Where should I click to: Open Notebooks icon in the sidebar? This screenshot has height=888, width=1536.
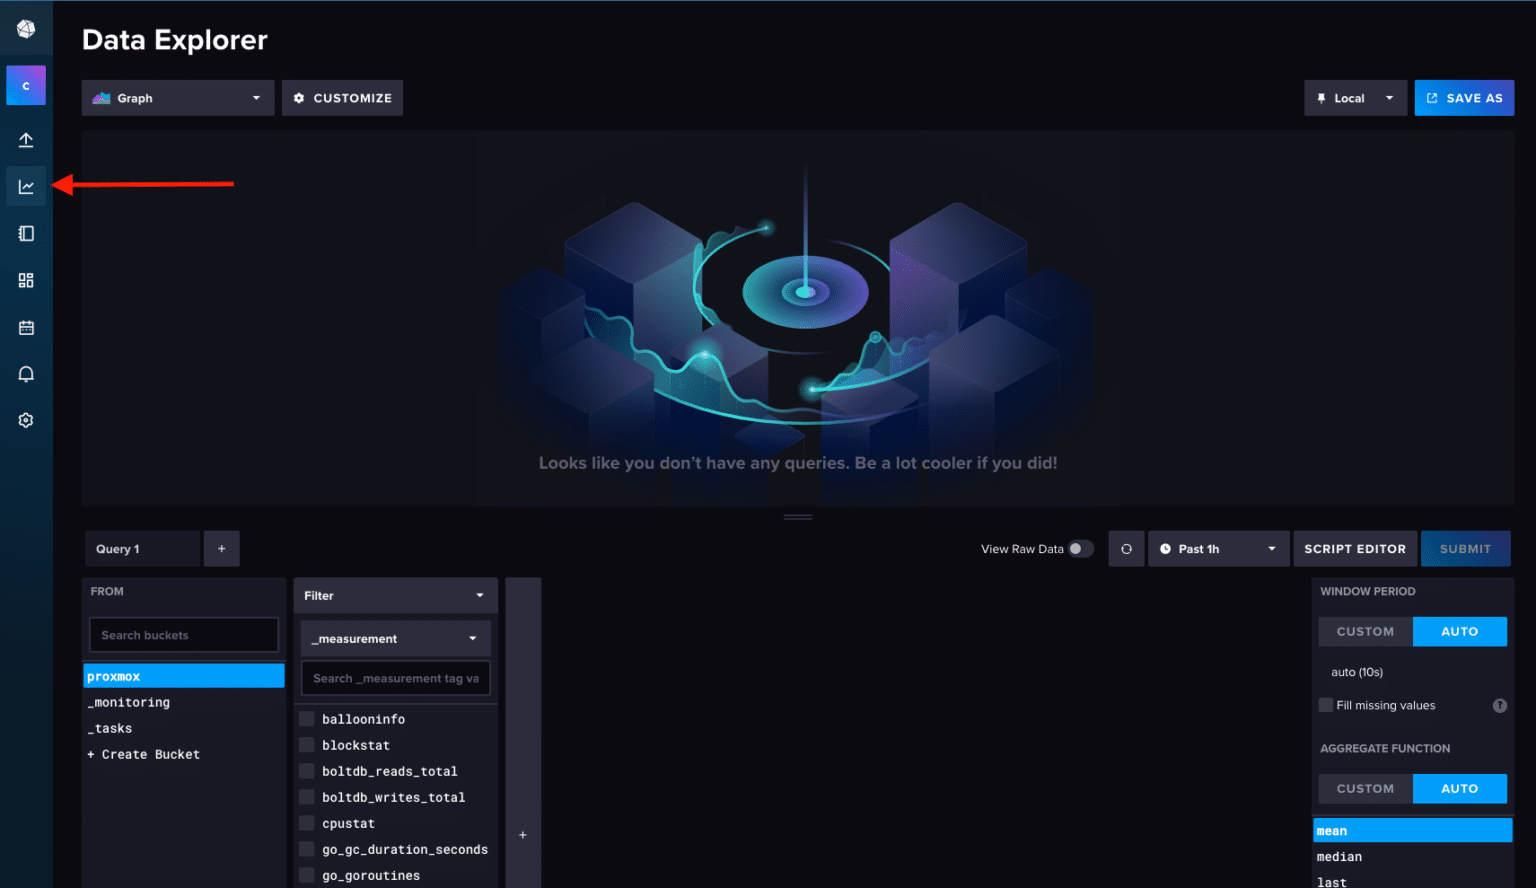pos(26,234)
